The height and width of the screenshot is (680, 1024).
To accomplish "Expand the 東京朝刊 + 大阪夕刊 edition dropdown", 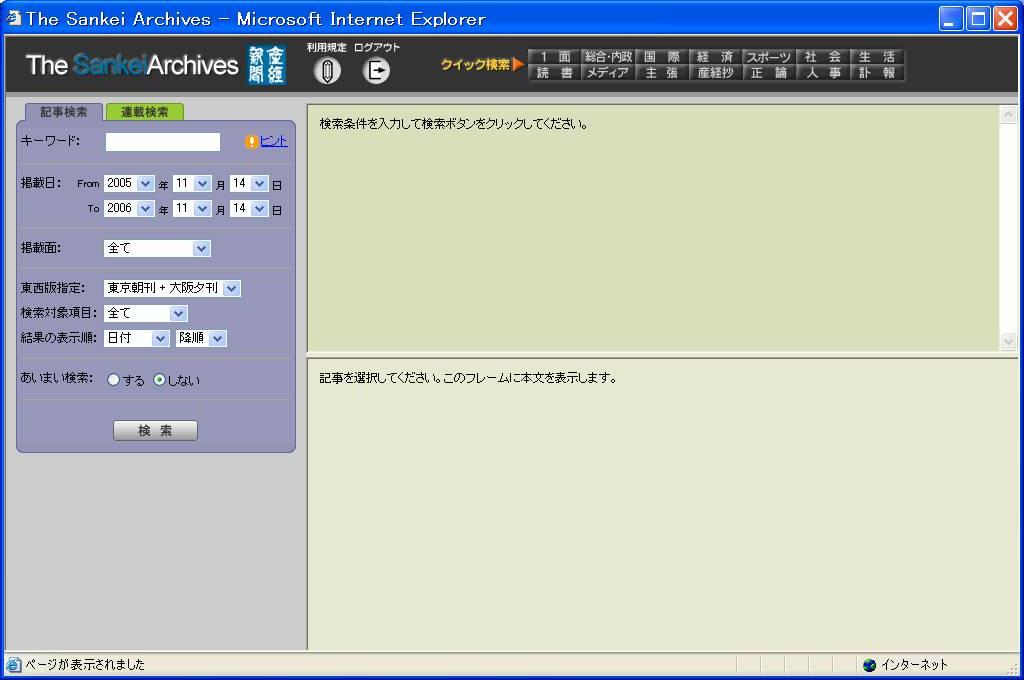I will pos(231,289).
